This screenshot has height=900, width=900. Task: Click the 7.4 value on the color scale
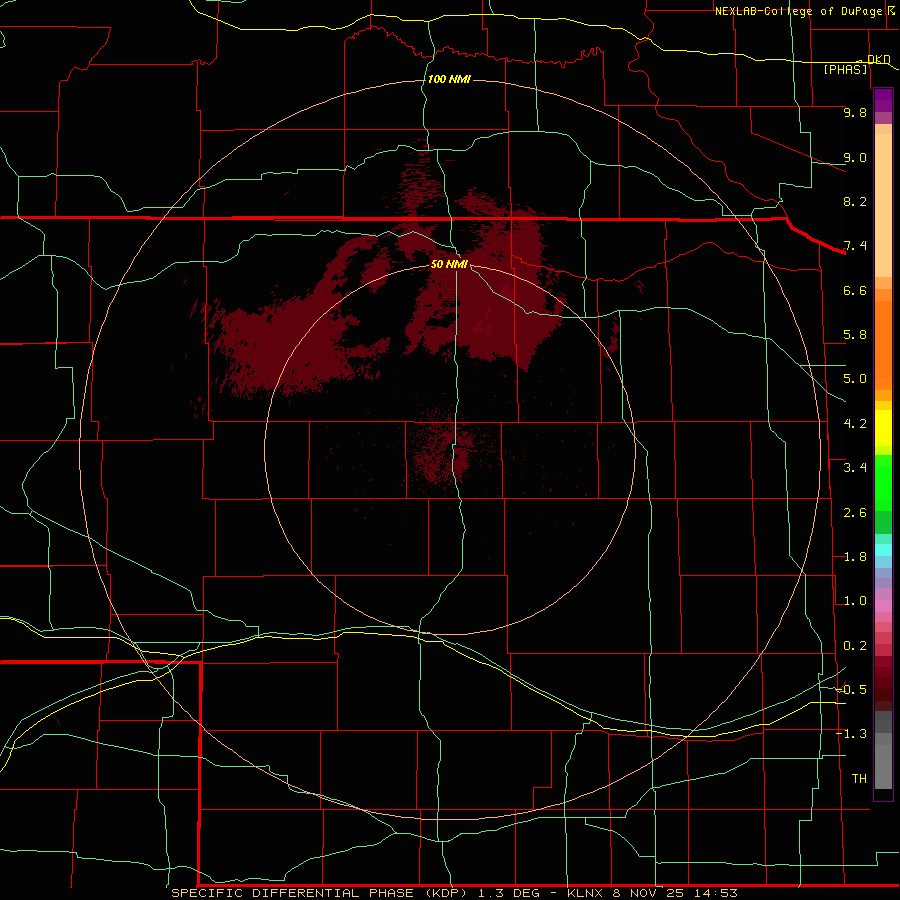pyautogui.click(x=855, y=246)
